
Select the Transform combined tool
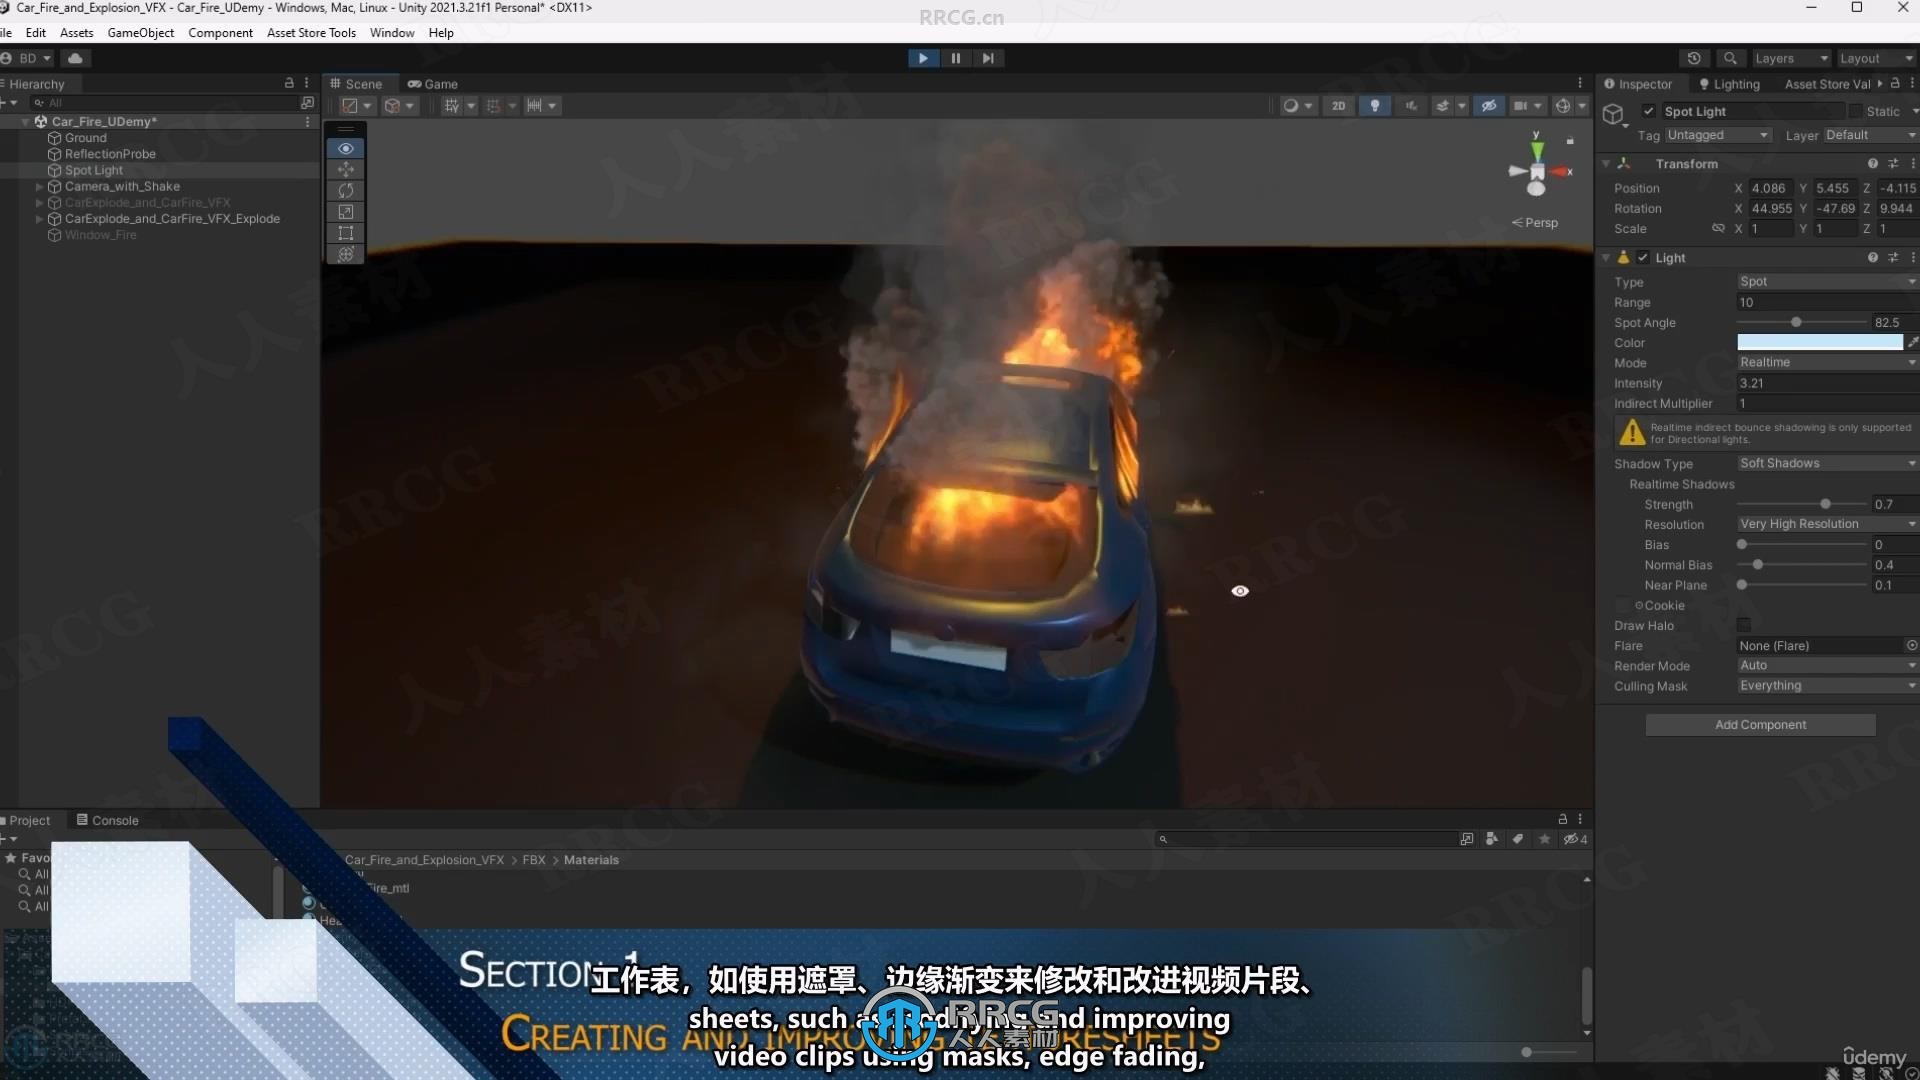click(346, 254)
